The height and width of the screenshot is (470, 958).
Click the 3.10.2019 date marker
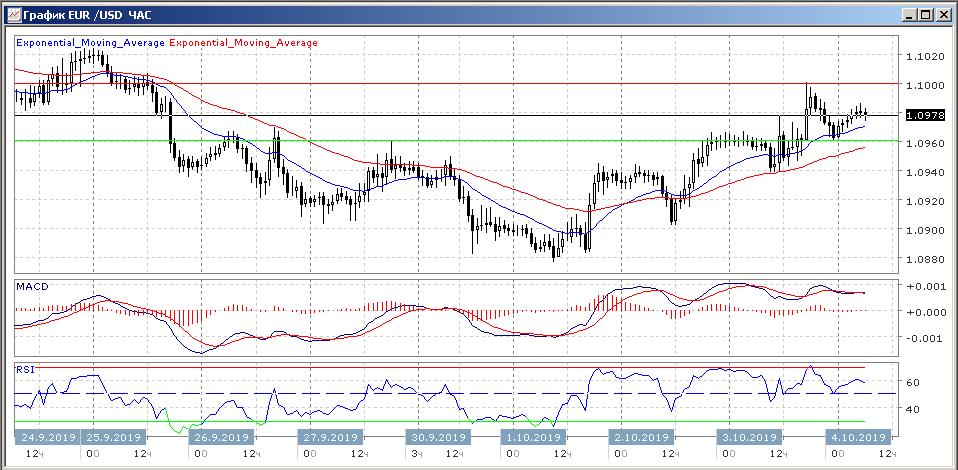pos(747,438)
